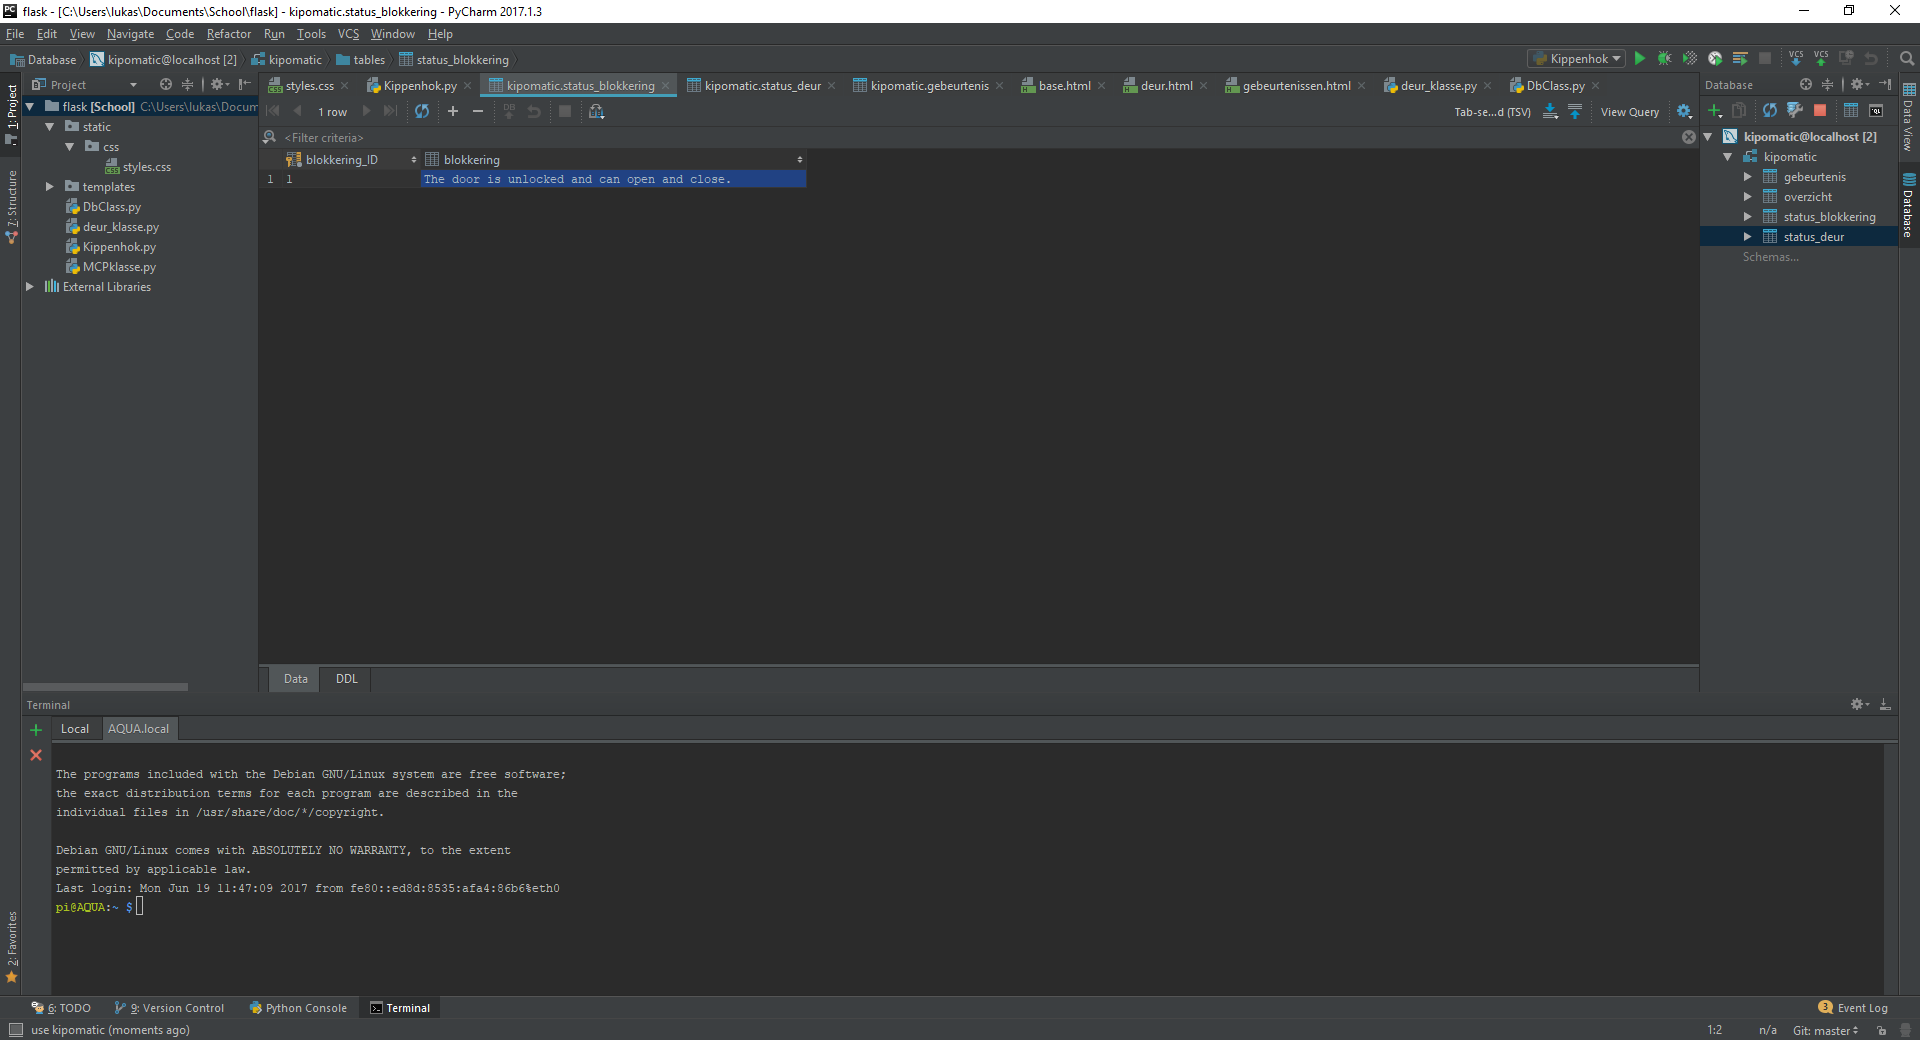Run Kippenhok with coverage icon

coord(1690,59)
